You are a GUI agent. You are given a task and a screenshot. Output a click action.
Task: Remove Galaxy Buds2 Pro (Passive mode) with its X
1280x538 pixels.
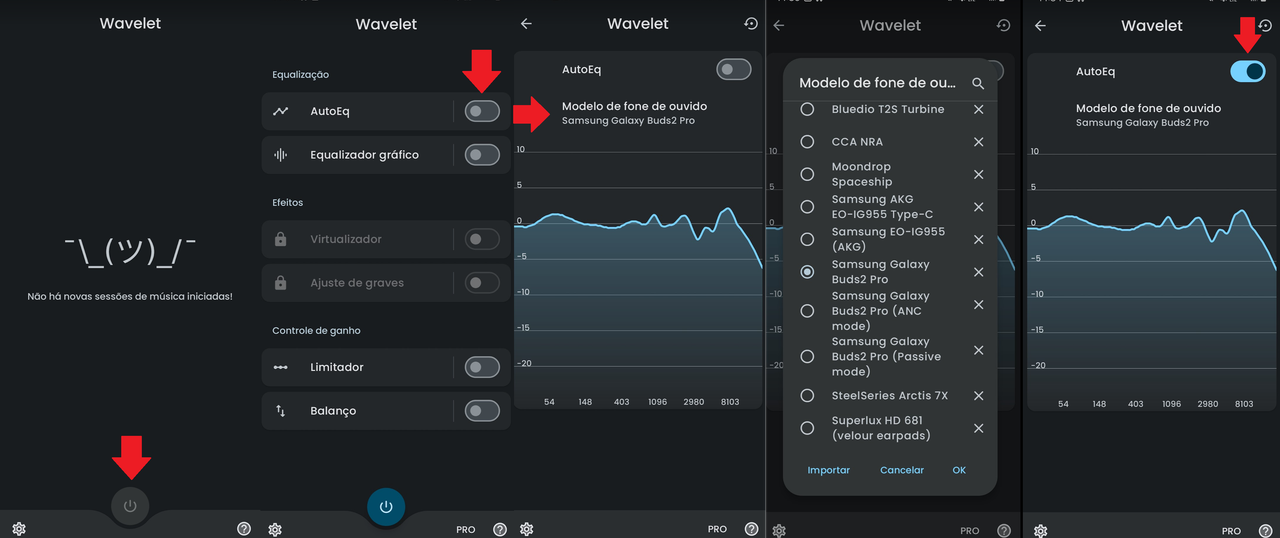979,351
